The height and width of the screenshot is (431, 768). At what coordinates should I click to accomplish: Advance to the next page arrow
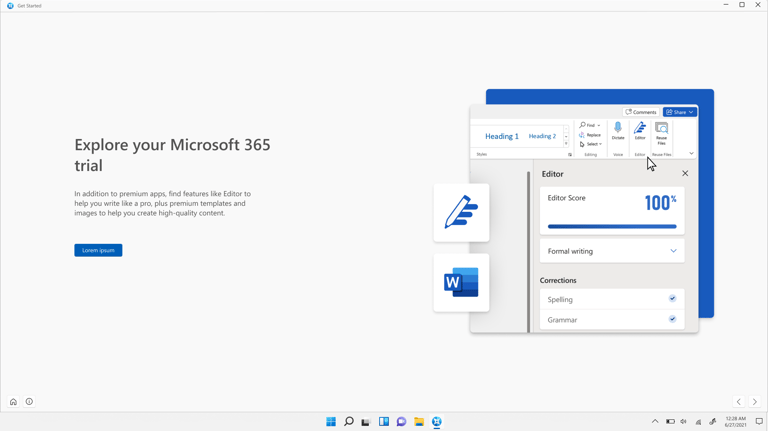755,402
